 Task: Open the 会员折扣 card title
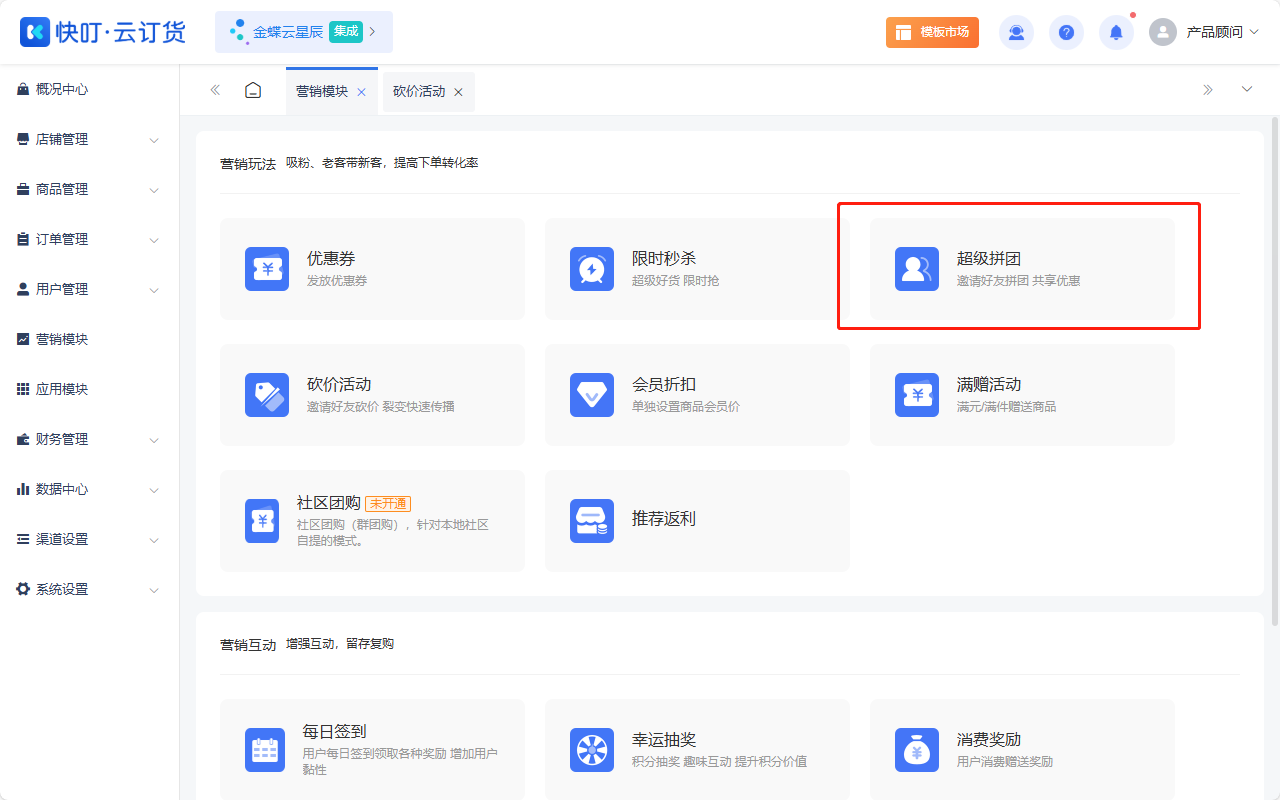664,384
